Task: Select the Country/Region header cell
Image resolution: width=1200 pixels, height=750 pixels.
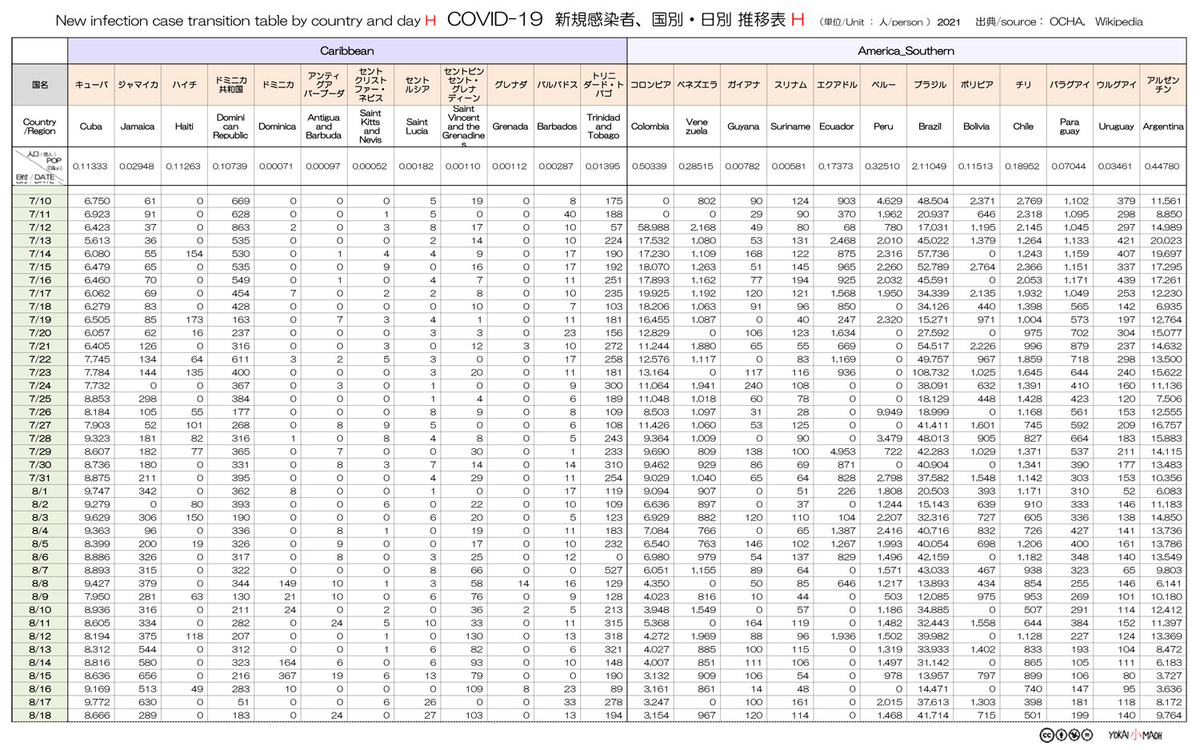Action: pyautogui.click(x=40, y=128)
